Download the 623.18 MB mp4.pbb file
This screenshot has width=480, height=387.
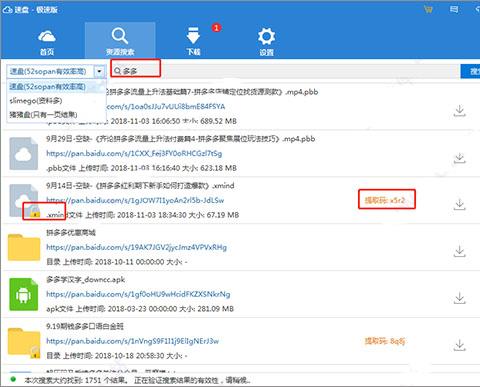(460, 158)
